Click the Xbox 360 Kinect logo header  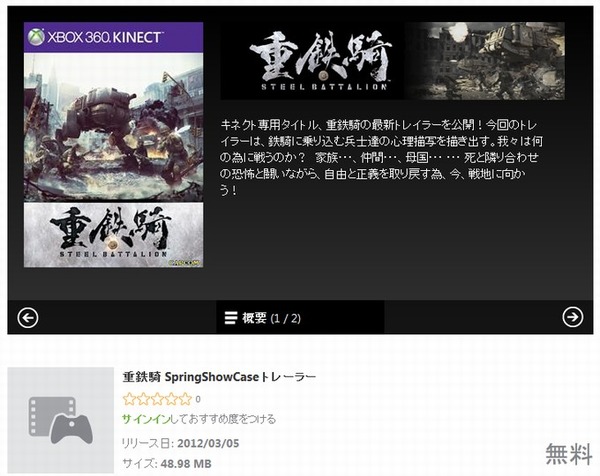point(113,37)
